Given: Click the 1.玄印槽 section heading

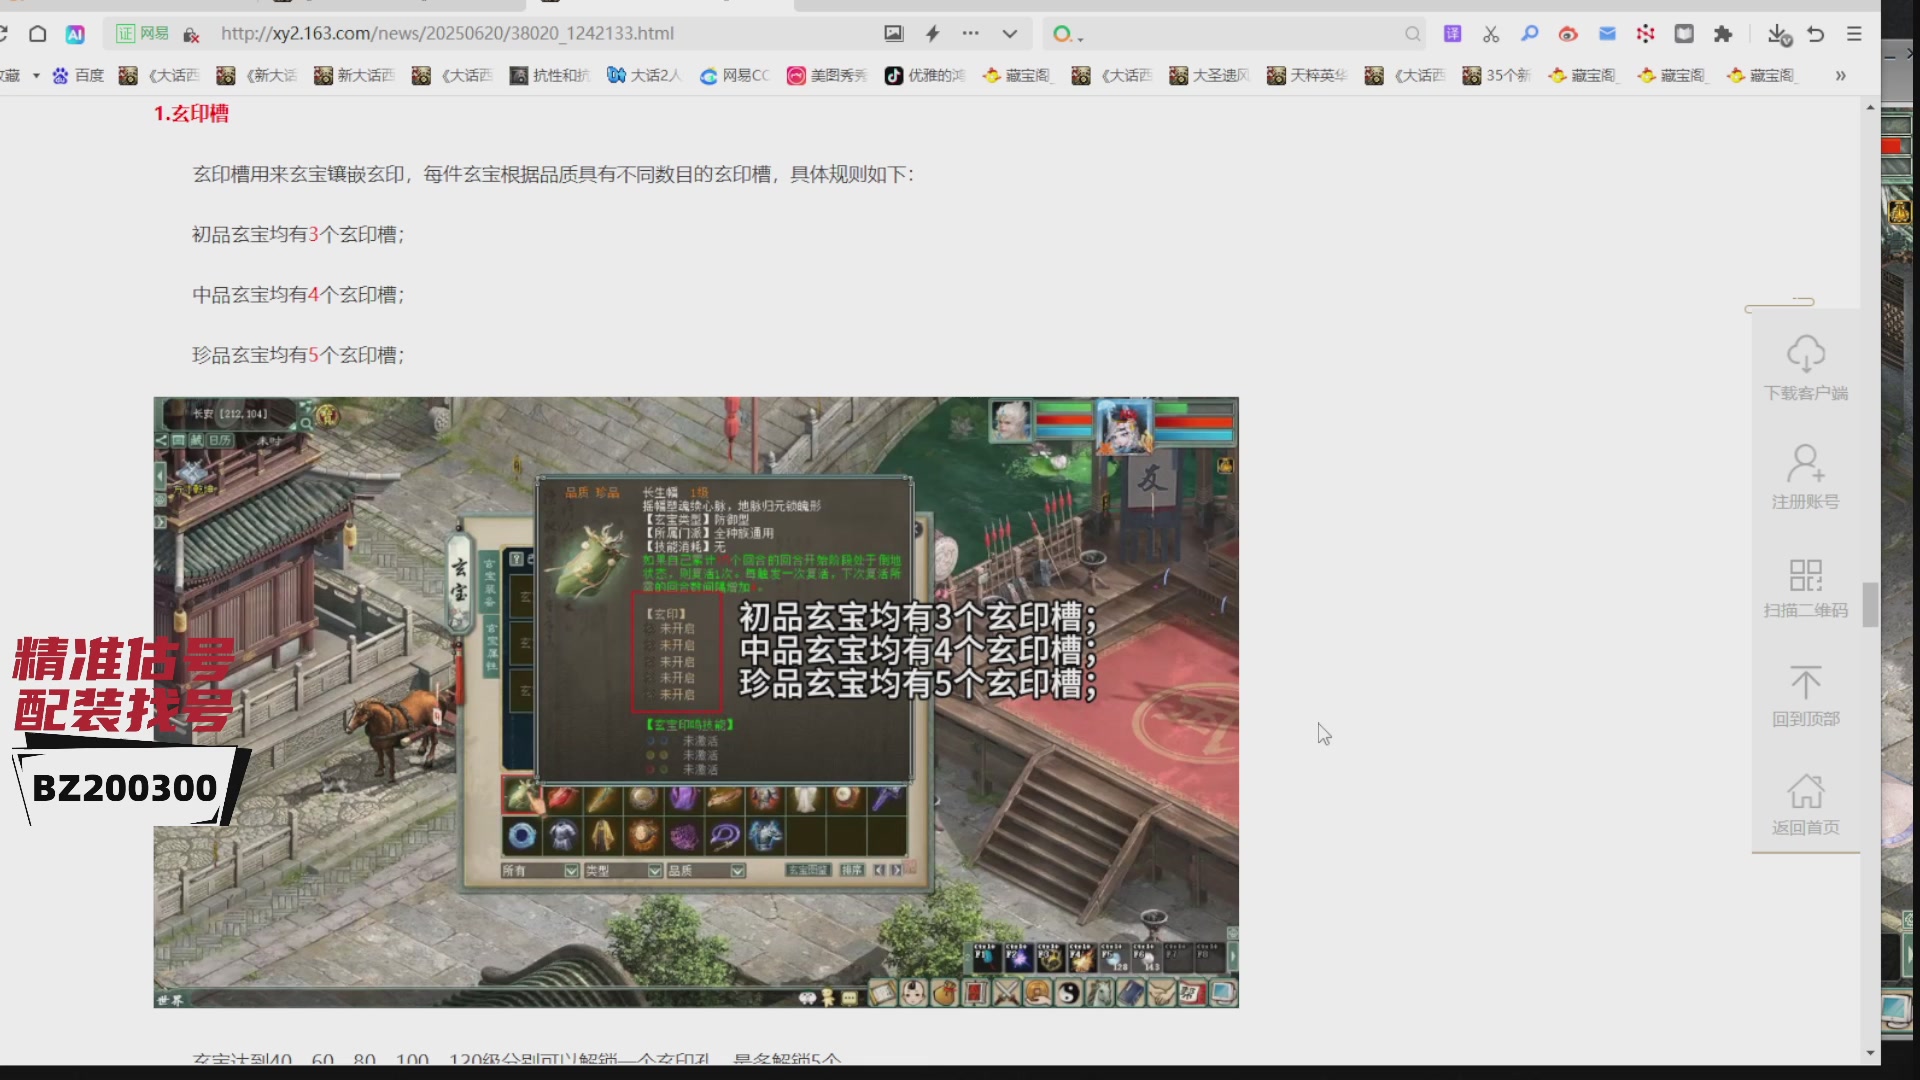Looking at the screenshot, I should coord(191,114).
